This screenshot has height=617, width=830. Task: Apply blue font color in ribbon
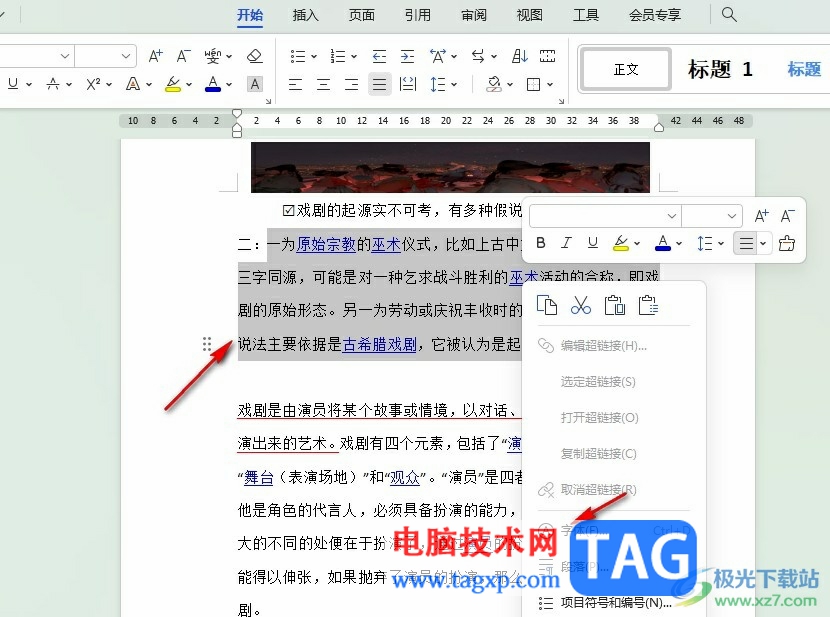tap(213, 84)
